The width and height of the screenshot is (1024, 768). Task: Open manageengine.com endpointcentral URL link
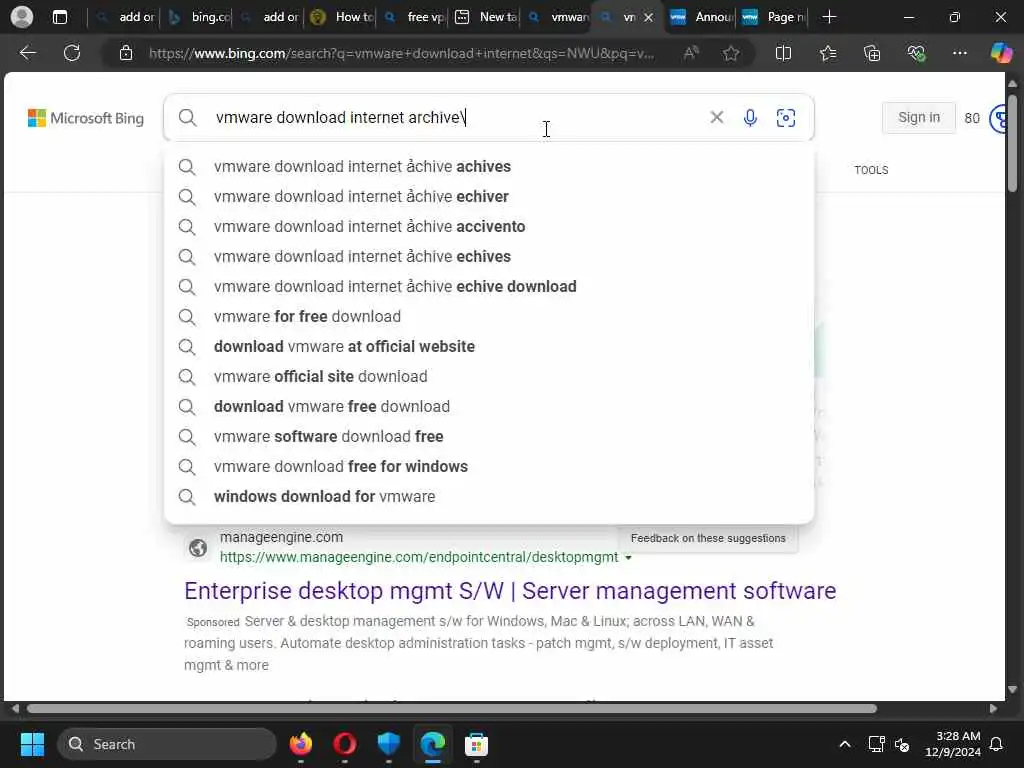tap(419, 557)
